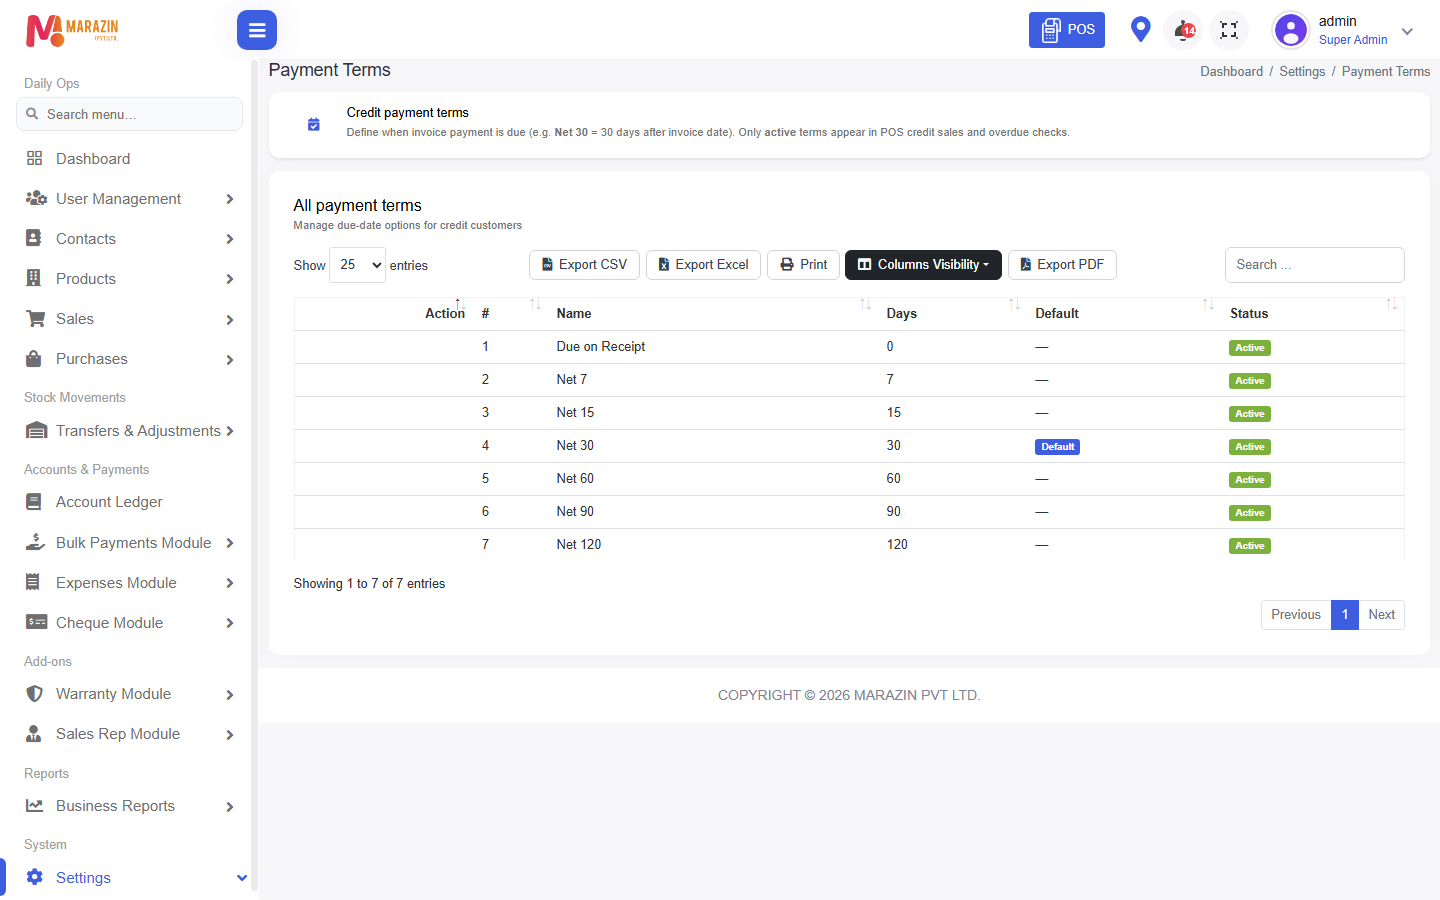Viewport: 1440px width, 900px height.
Task: Click the Print button
Action: (803, 265)
